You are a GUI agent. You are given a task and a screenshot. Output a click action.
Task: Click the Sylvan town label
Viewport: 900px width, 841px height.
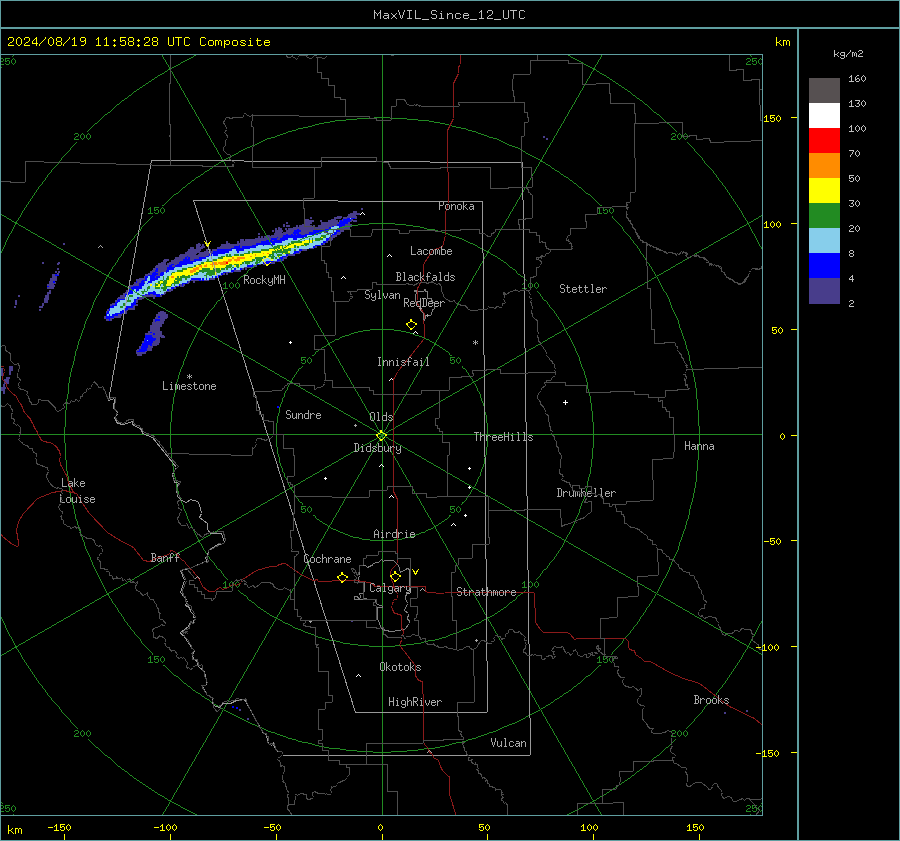coord(382,295)
